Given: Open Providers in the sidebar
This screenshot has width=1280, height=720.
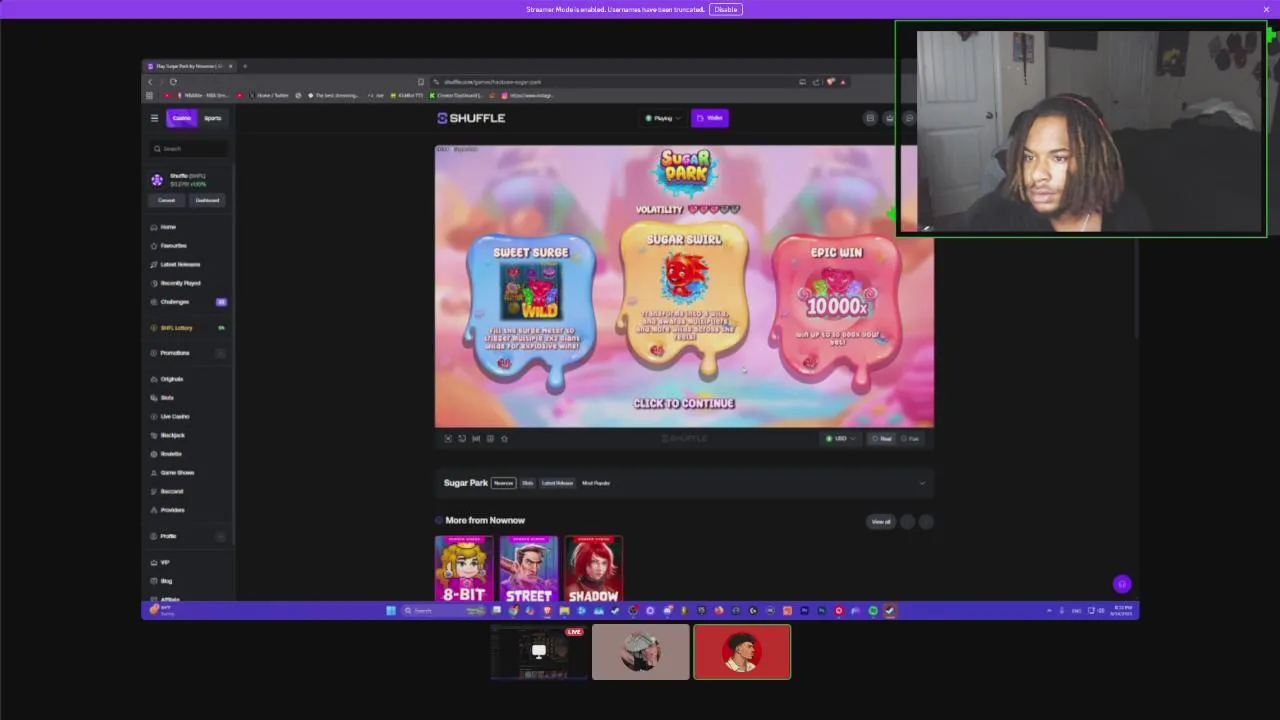Looking at the screenshot, I should [172, 510].
